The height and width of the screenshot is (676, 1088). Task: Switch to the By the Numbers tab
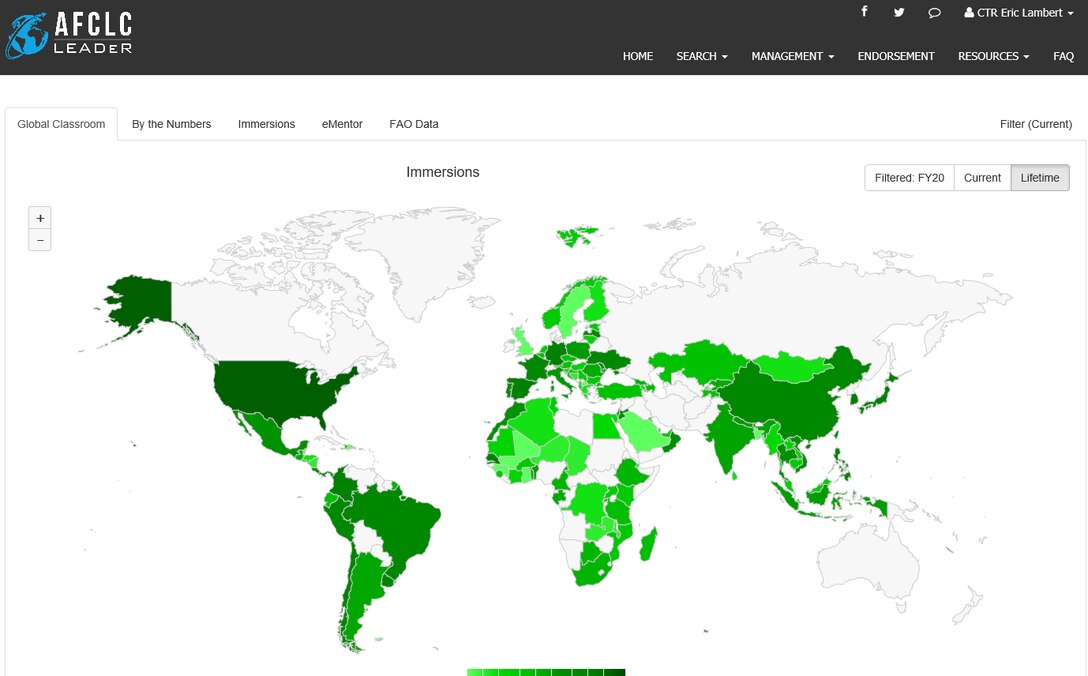click(171, 124)
